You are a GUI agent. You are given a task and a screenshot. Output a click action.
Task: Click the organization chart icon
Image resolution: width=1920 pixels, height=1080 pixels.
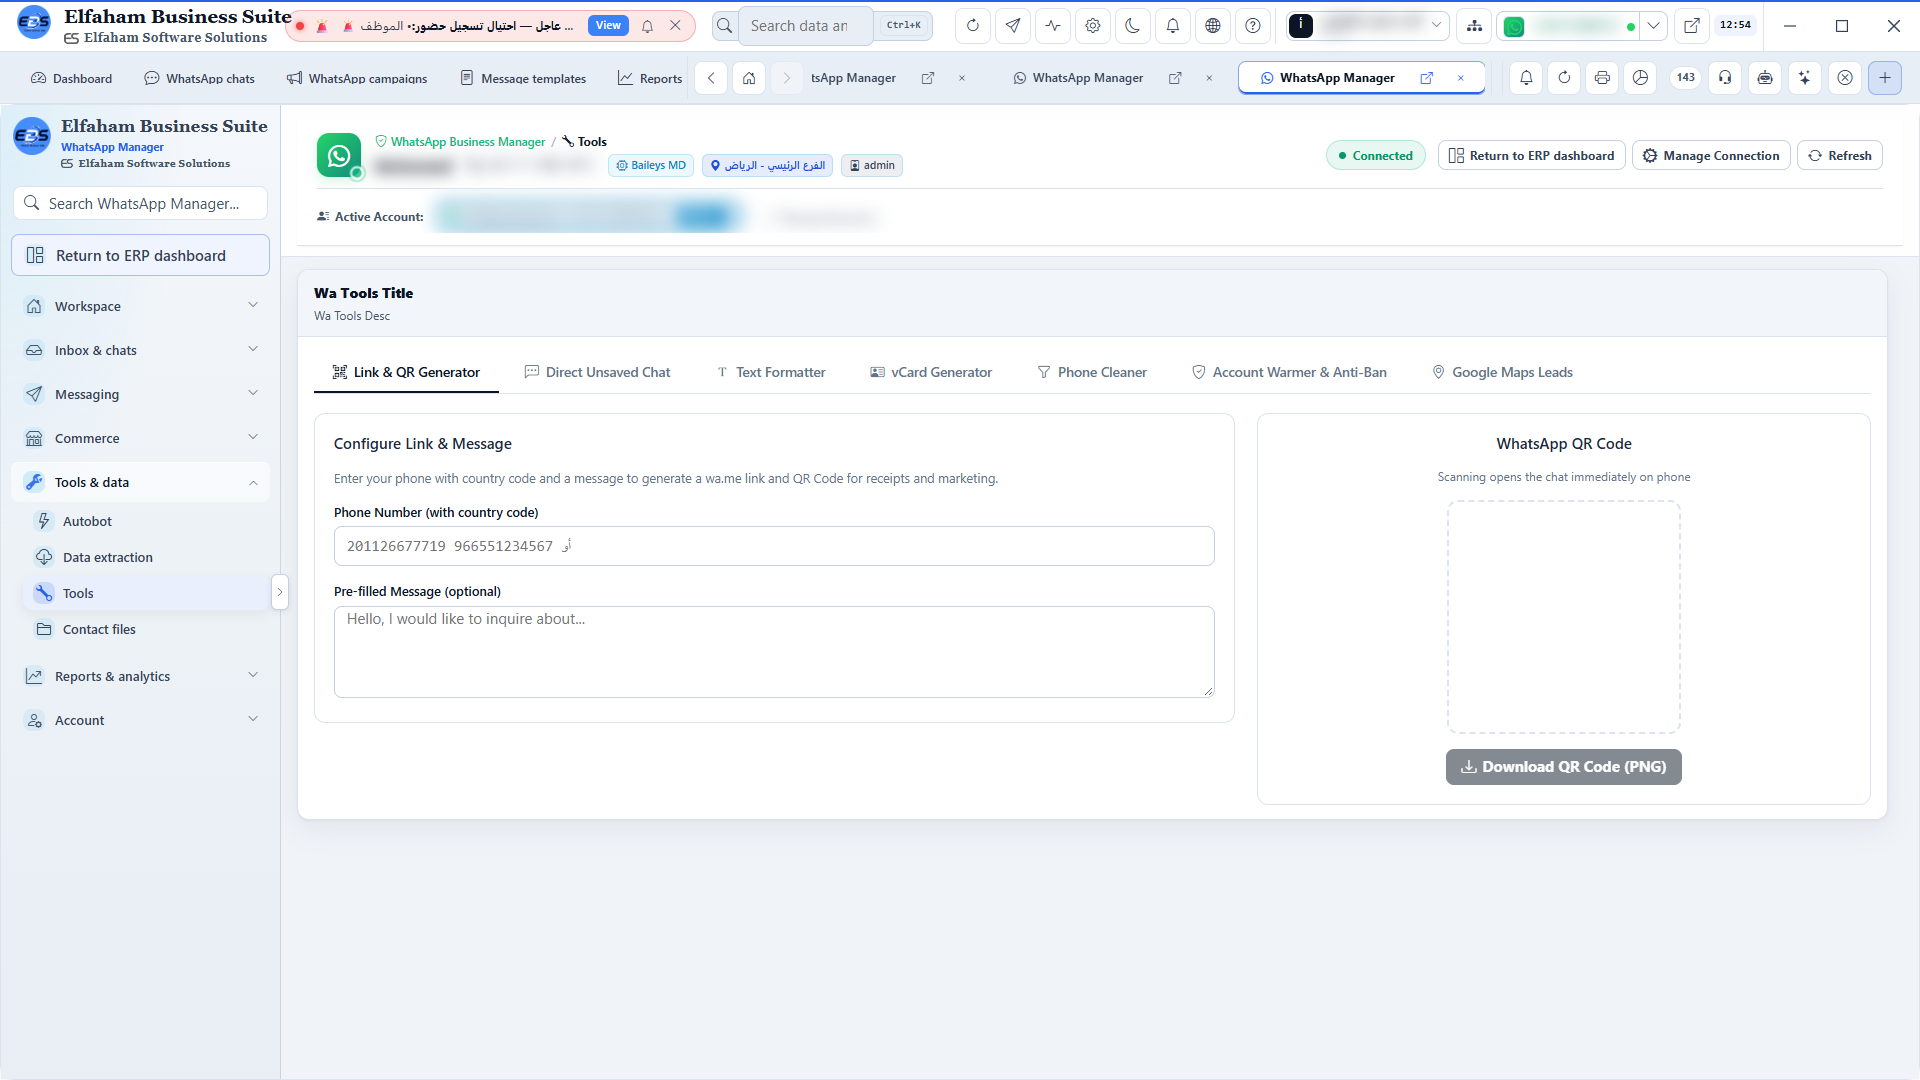click(1474, 26)
